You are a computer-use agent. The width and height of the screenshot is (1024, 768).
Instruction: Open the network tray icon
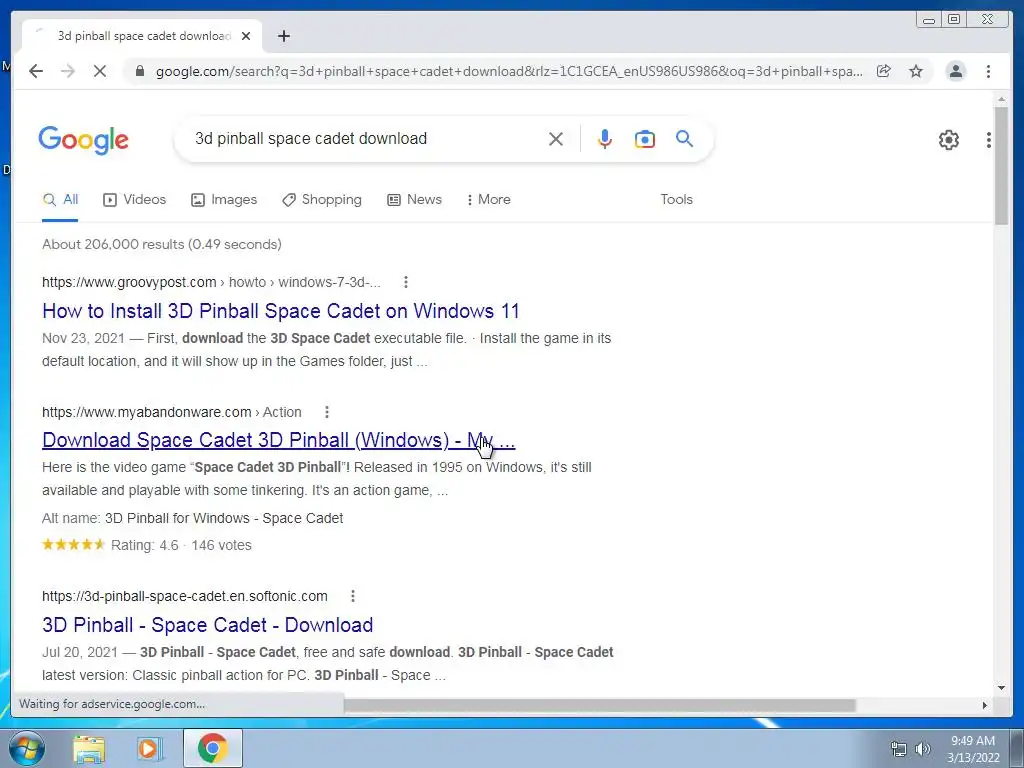click(899, 749)
